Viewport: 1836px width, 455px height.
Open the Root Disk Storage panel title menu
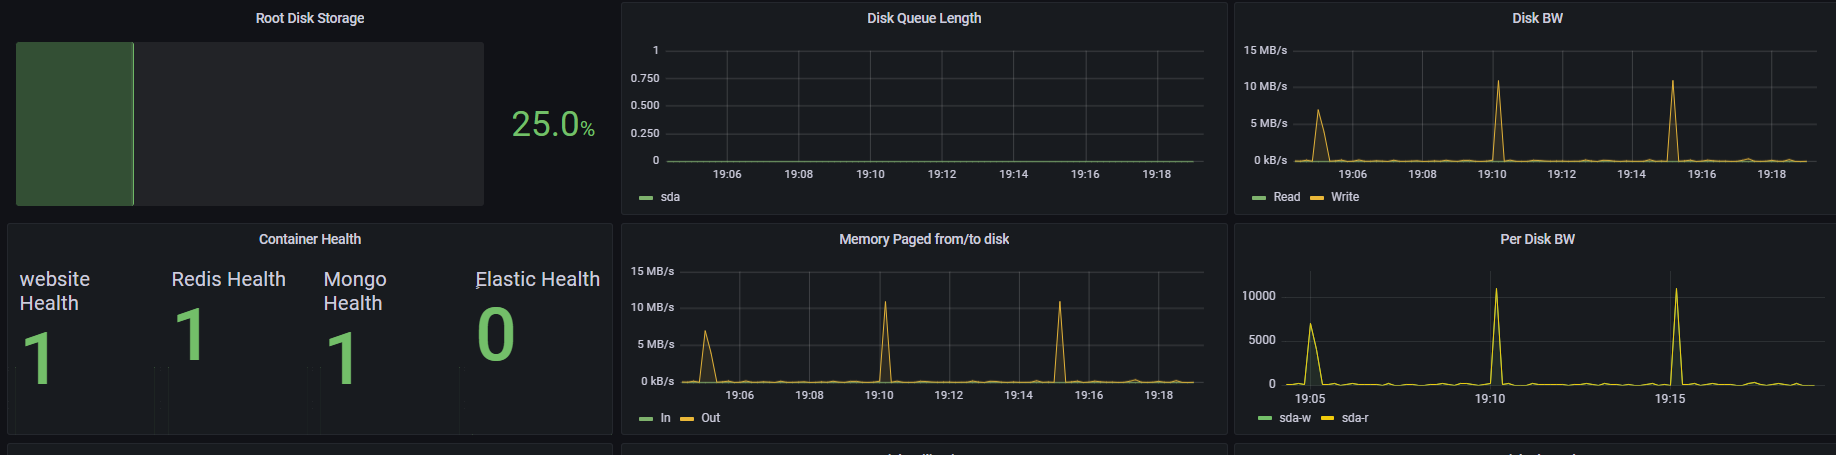click(310, 18)
